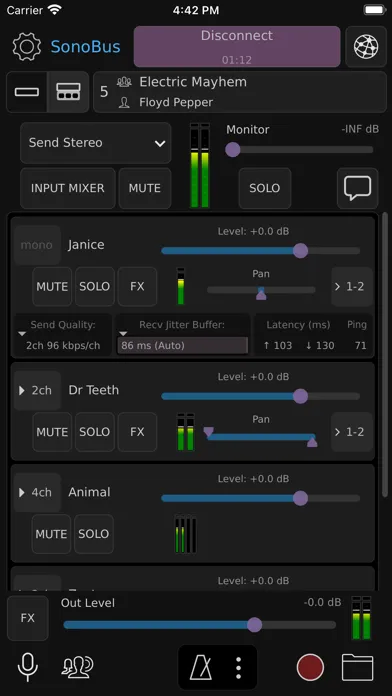Open the output FX button

point(28,618)
